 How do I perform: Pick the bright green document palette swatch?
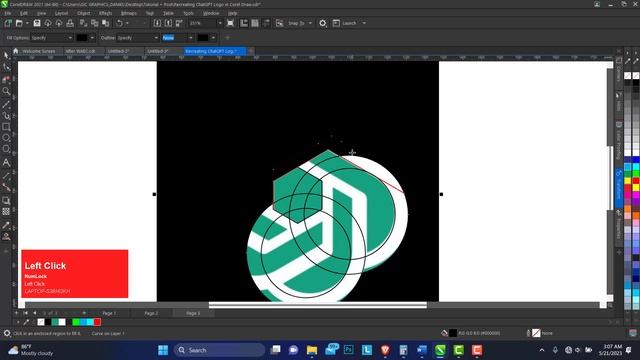[76, 322]
